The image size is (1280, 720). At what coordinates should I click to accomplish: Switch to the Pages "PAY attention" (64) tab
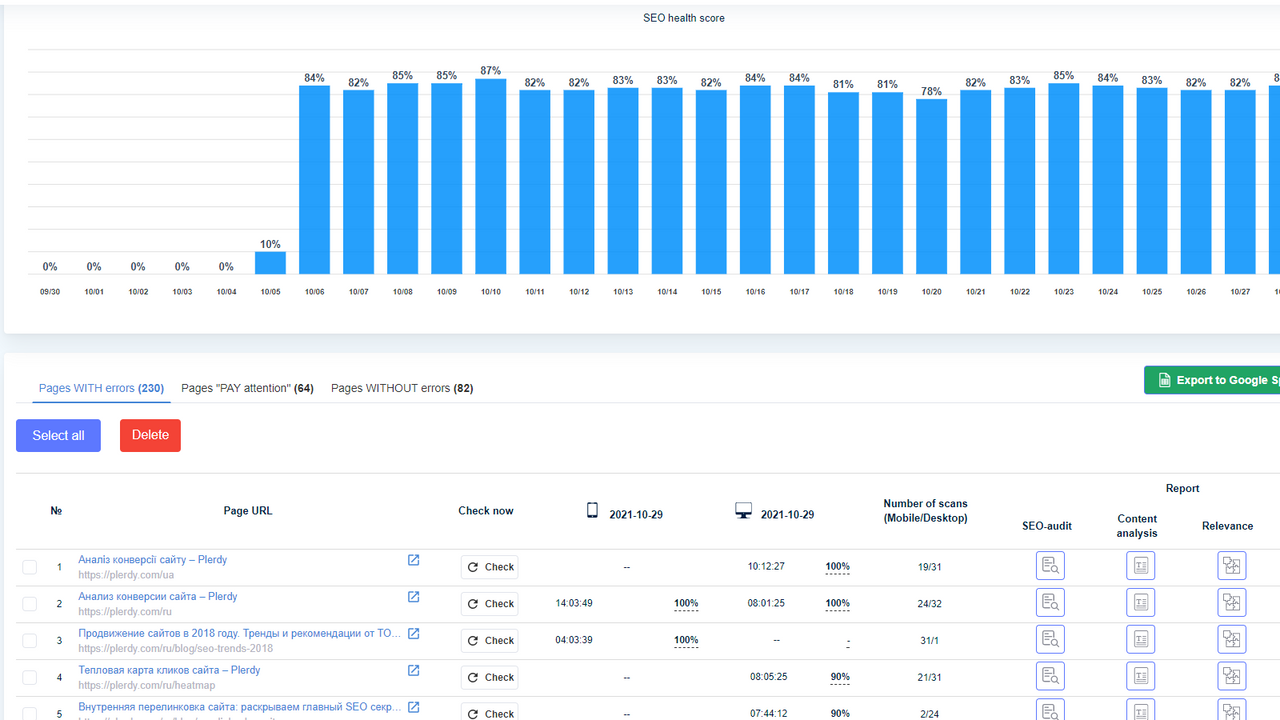point(247,388)
